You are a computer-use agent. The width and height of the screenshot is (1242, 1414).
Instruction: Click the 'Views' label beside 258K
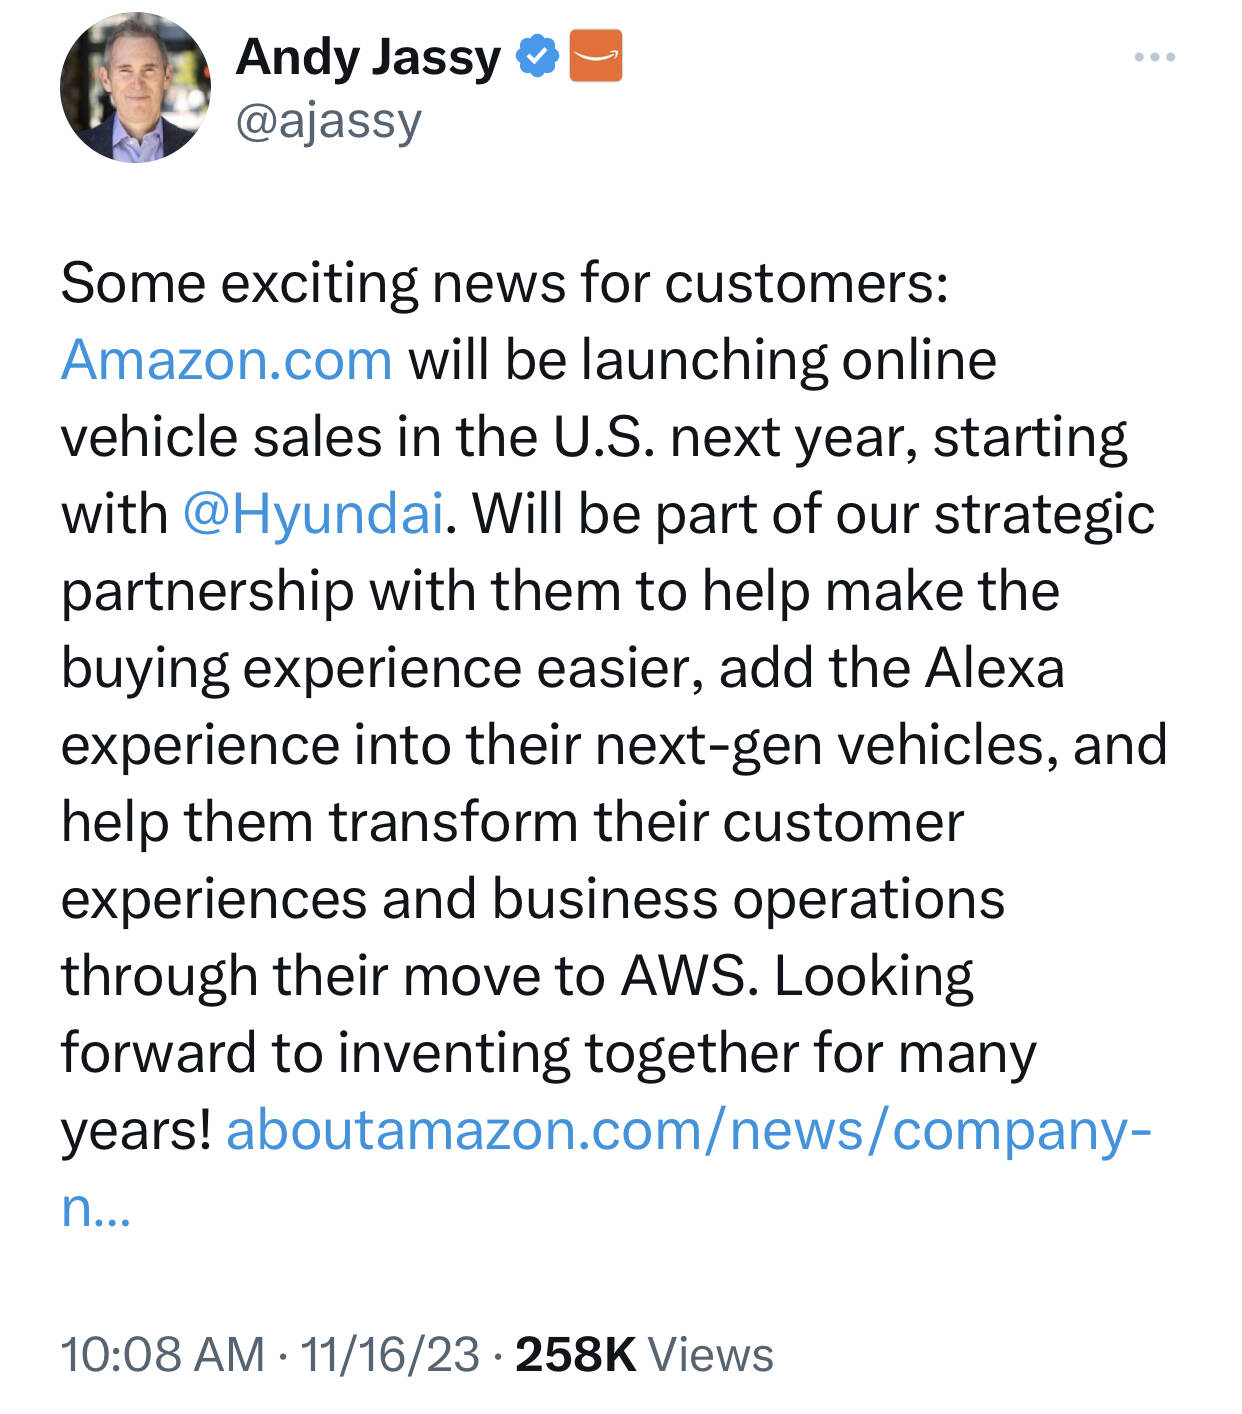(711, 1355)
